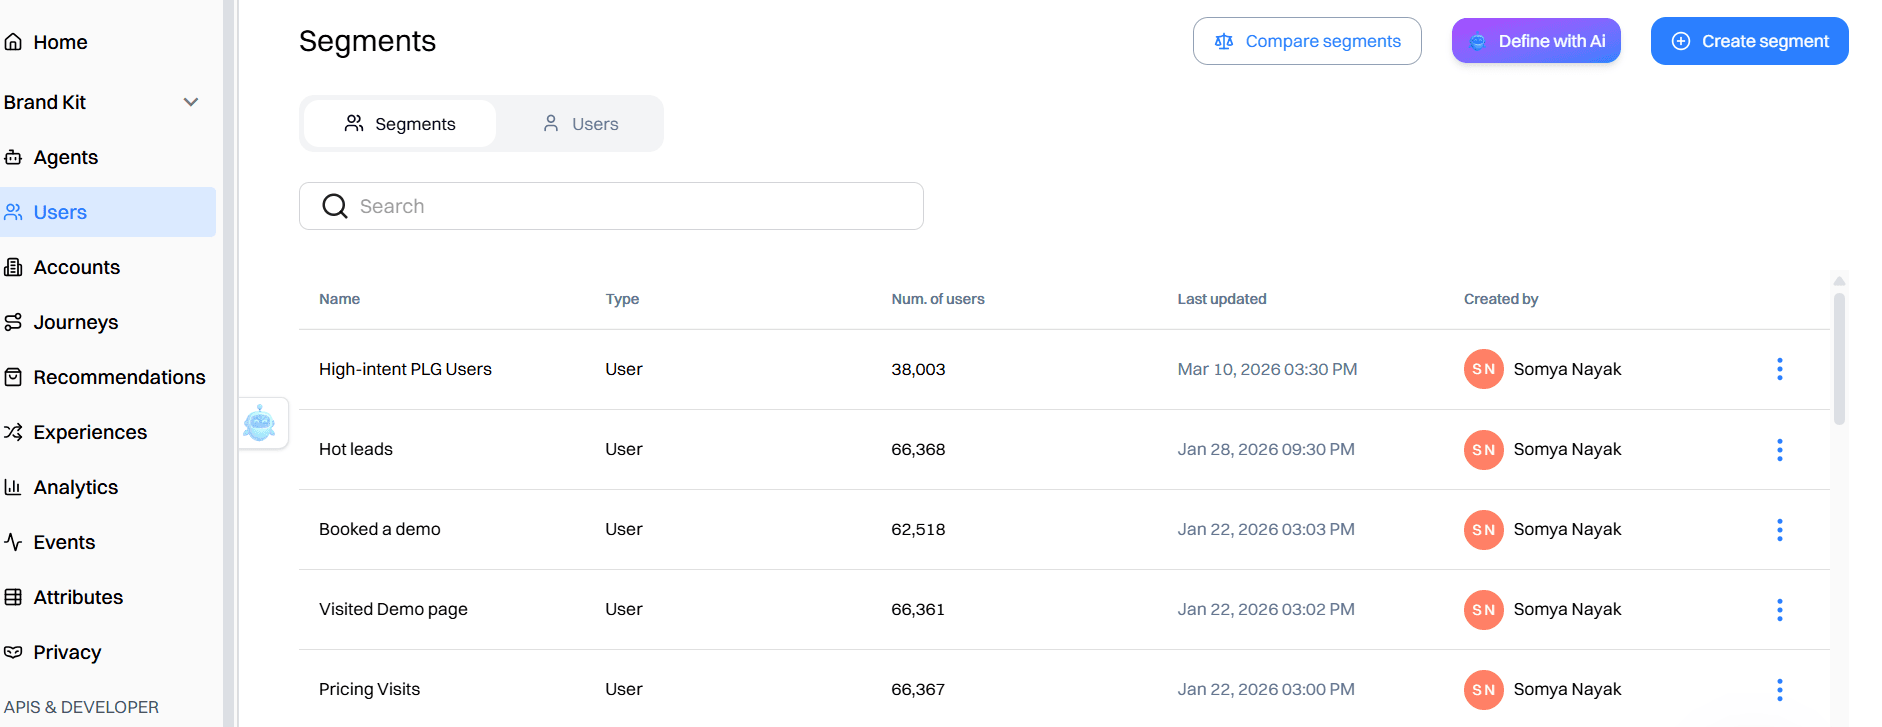Image resolution: width=1882 pixels, height=727 pixels.
Task: Open the Pricing Visits segment
Action: (x=369, y=689)
